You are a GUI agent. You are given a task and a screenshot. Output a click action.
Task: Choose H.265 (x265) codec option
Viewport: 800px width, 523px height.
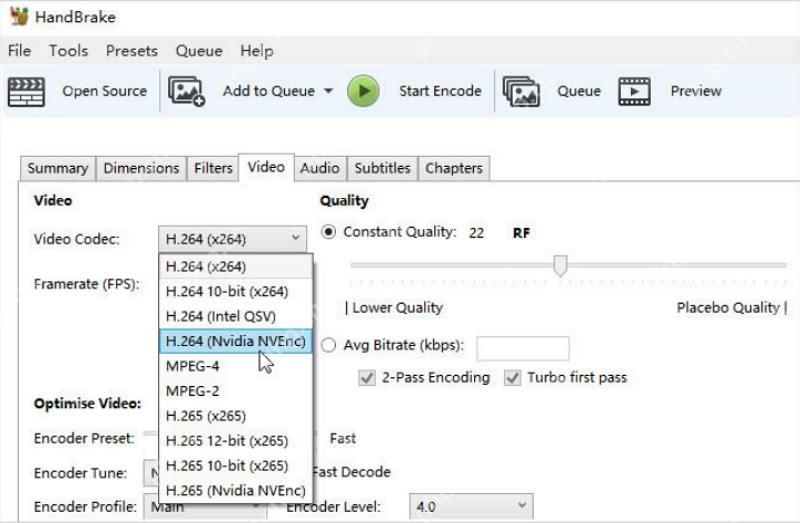236,416
